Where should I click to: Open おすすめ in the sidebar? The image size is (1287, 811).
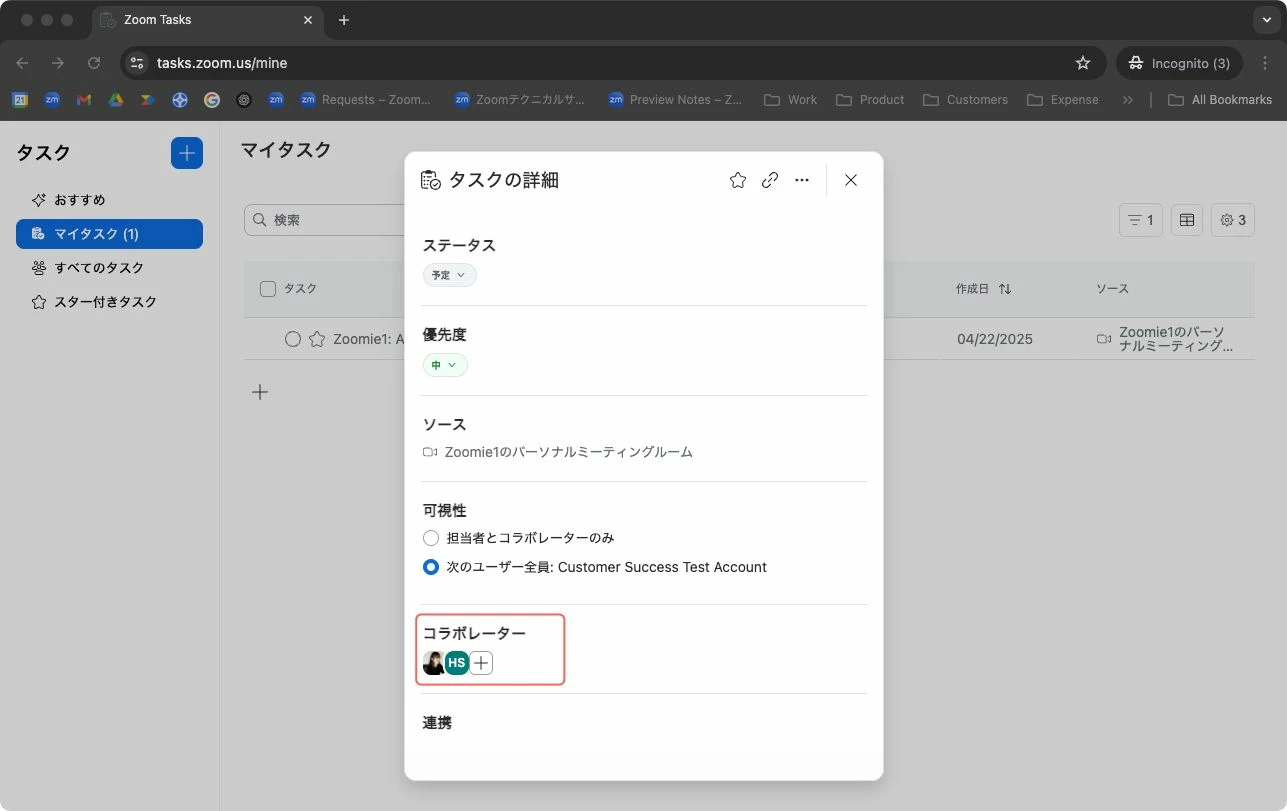click(x=109, y=200)
